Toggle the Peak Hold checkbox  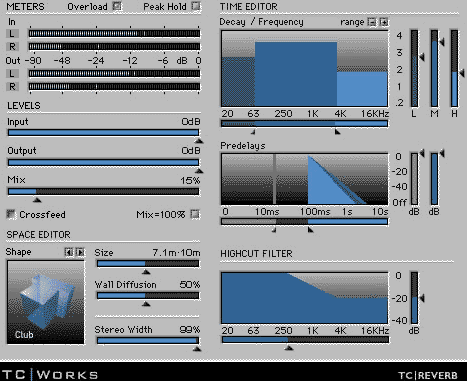(196, 6)
